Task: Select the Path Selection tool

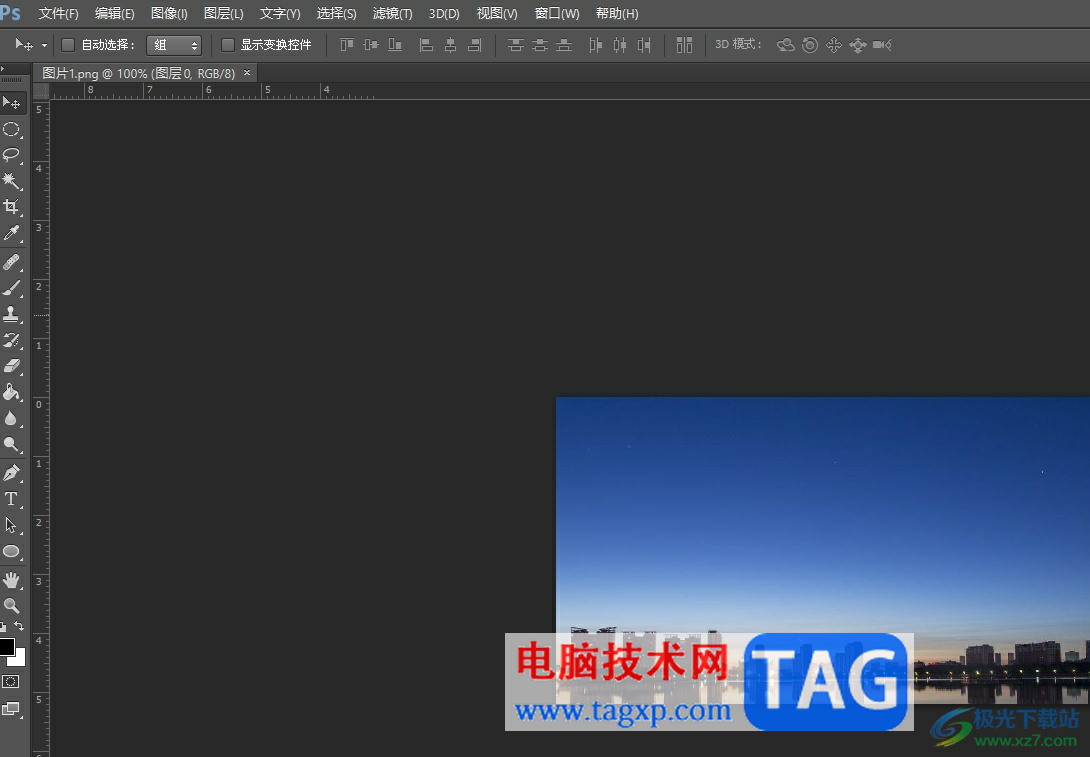Action: 11,526
